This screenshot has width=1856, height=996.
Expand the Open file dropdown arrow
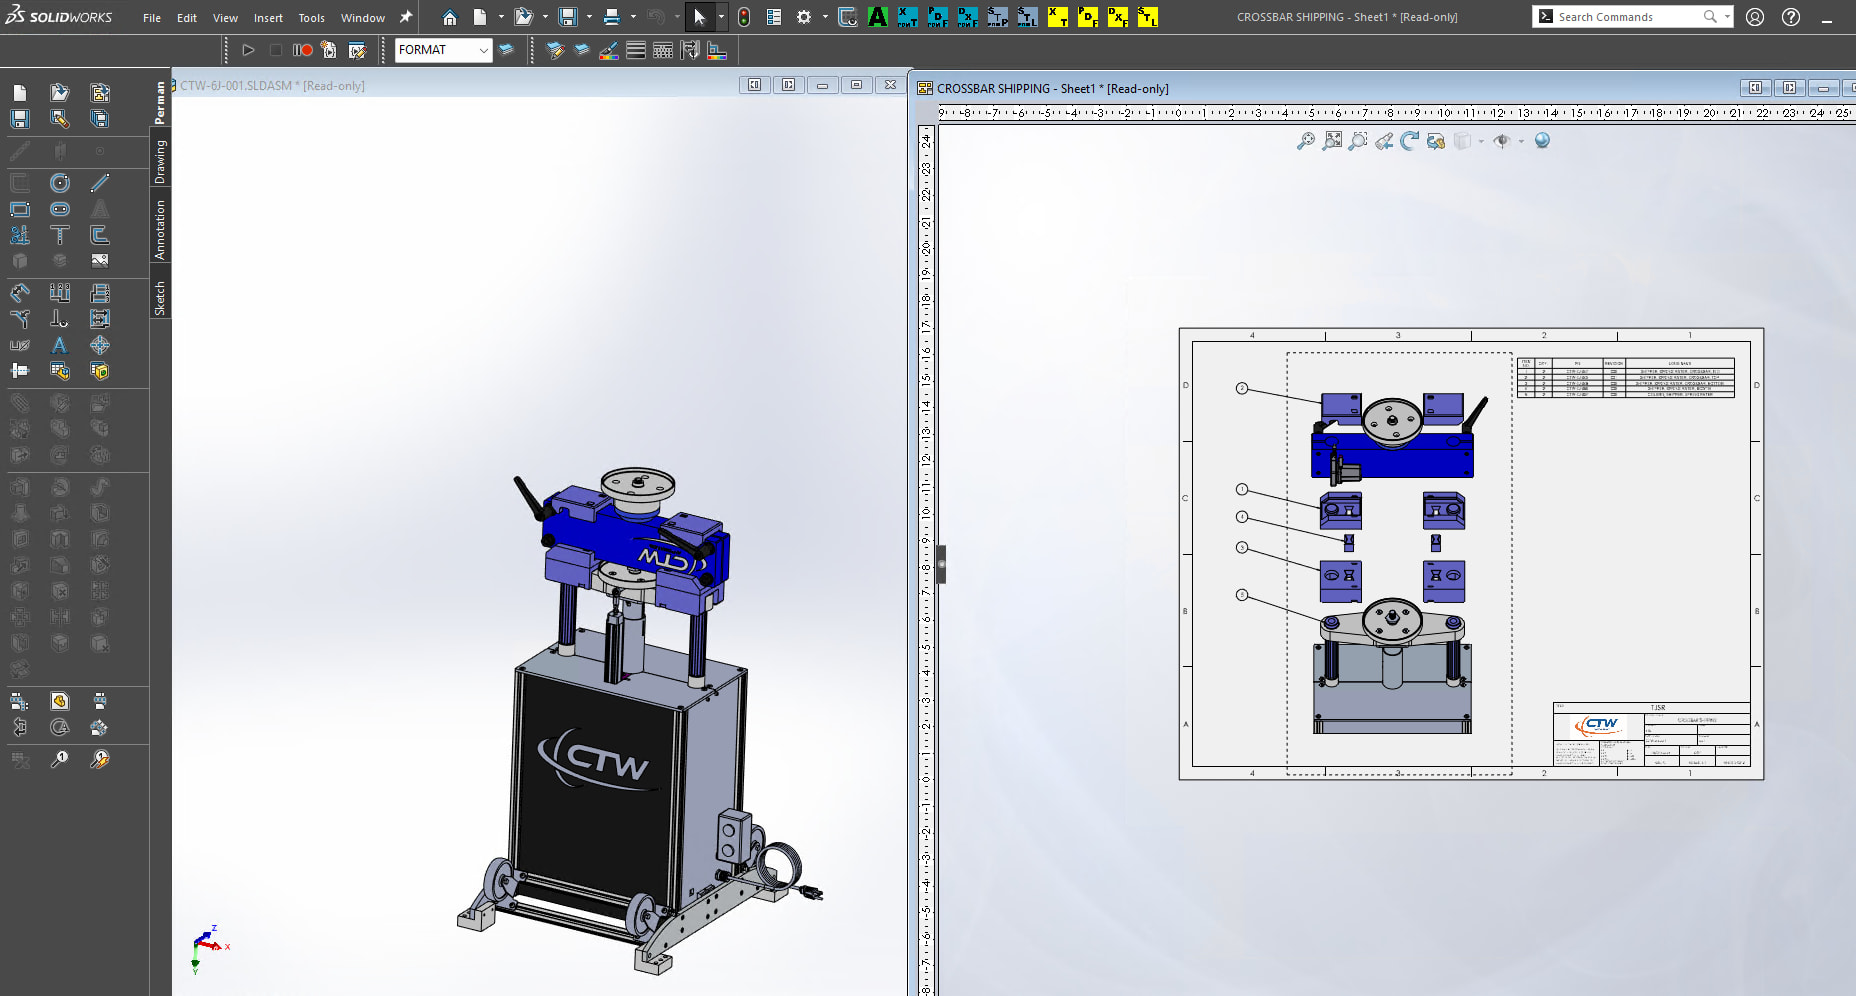click(545, 17)
